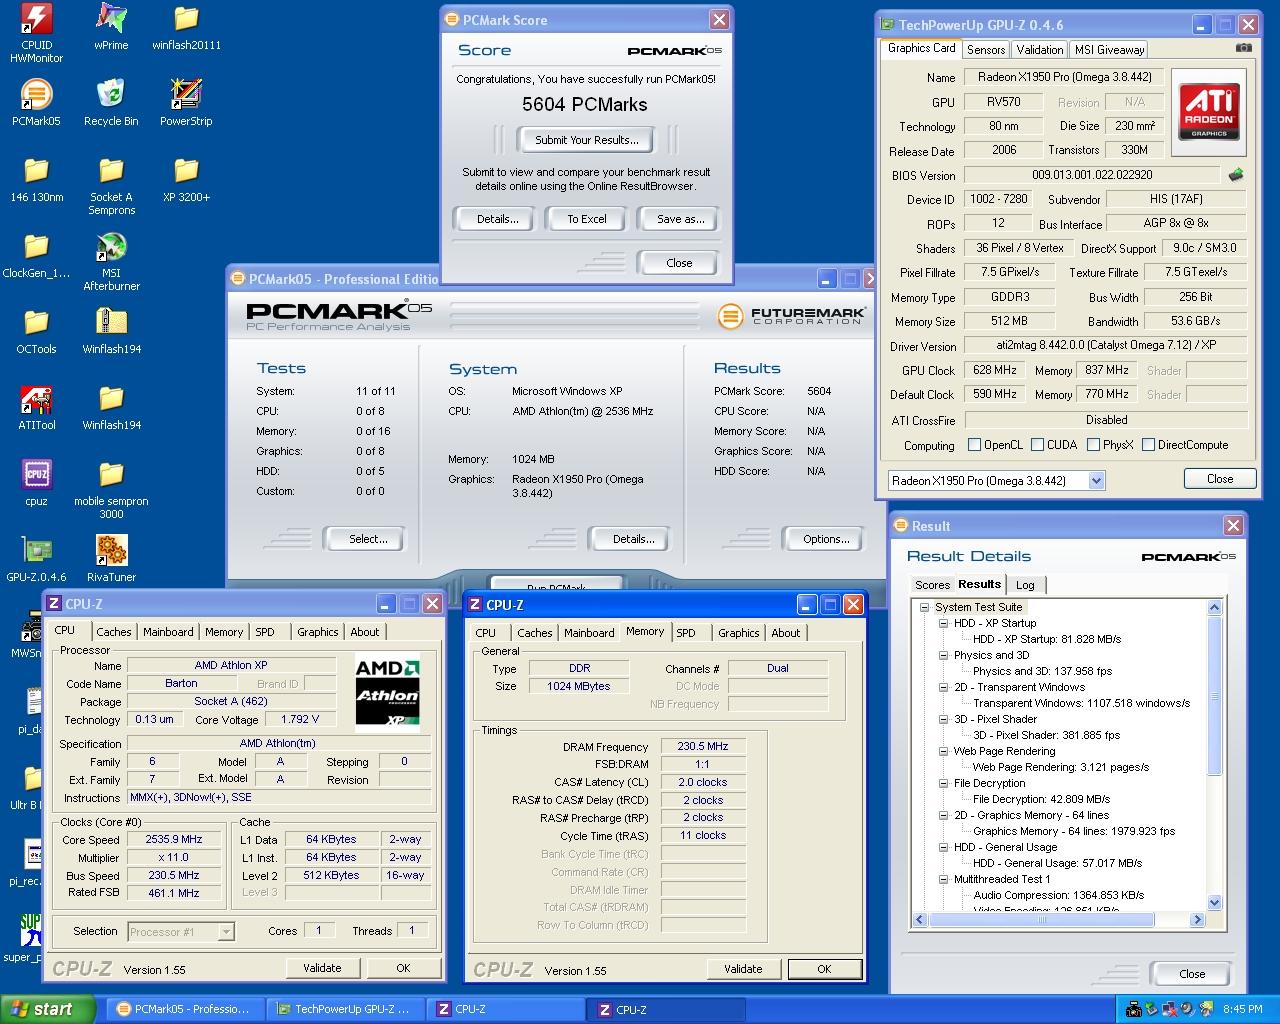The image size is (1280, 1024).
Task: Switch to the PCMark05 taskbar item
Action: point(187,1009)
